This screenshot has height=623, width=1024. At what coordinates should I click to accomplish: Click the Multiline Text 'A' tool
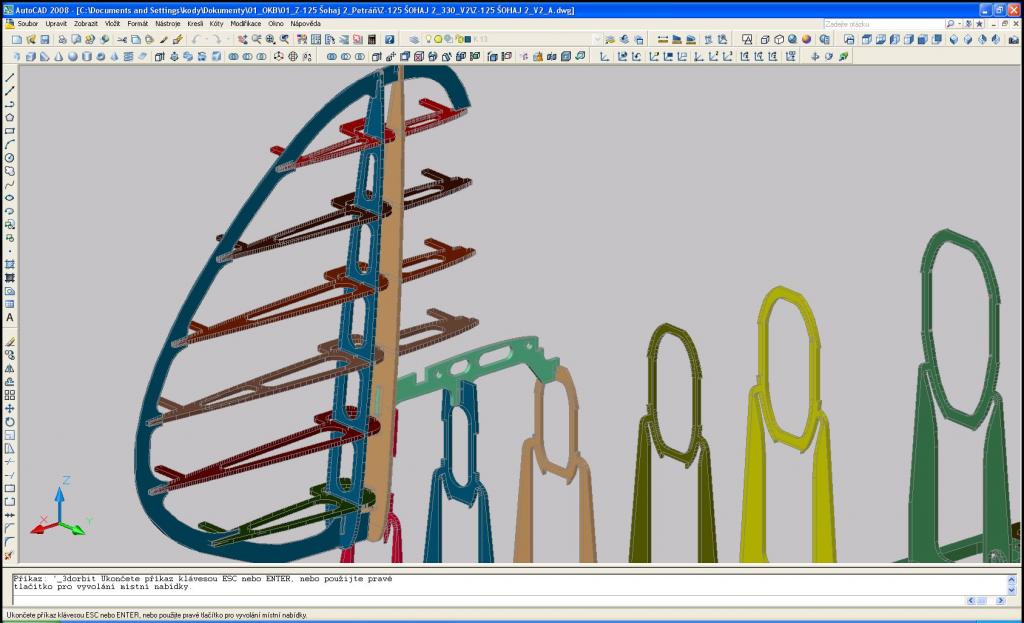tap(10, 318)
